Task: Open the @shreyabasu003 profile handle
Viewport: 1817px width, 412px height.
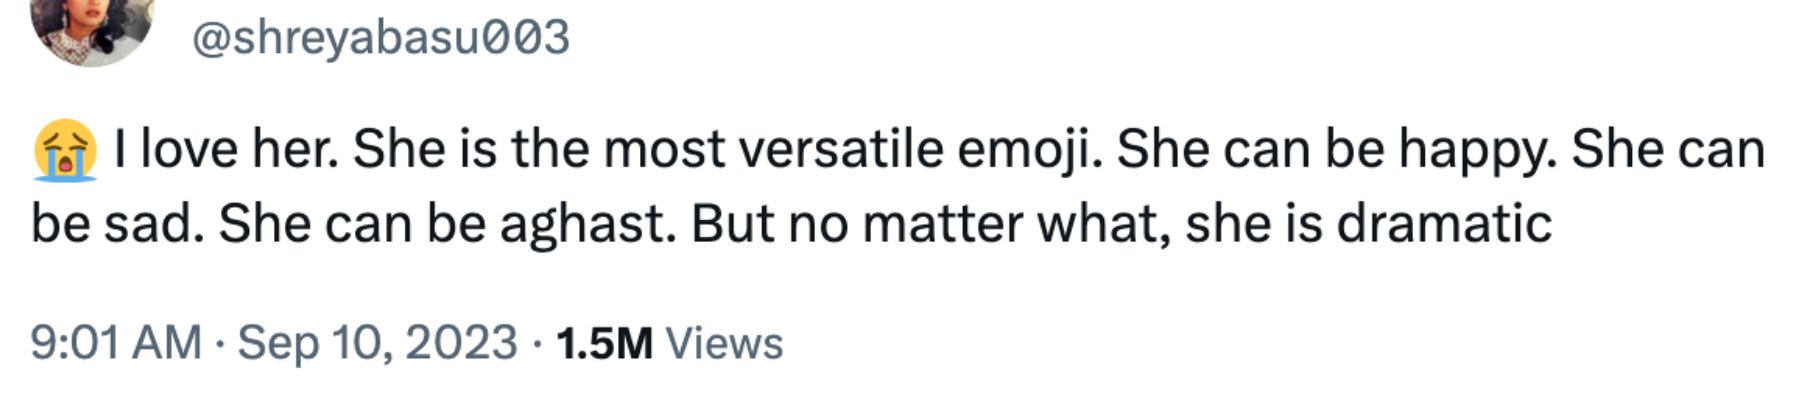Action: point(380,38)
